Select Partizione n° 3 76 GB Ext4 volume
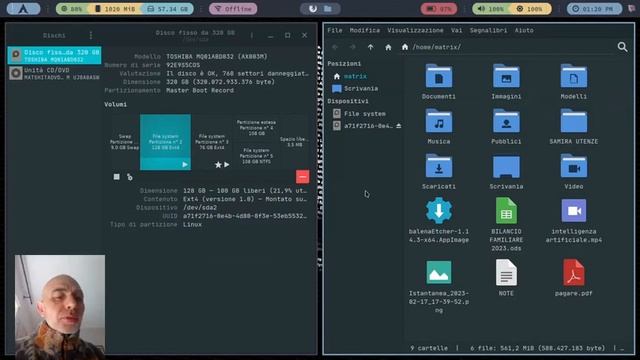Viewport: 640px width, 360px height. 211,142
